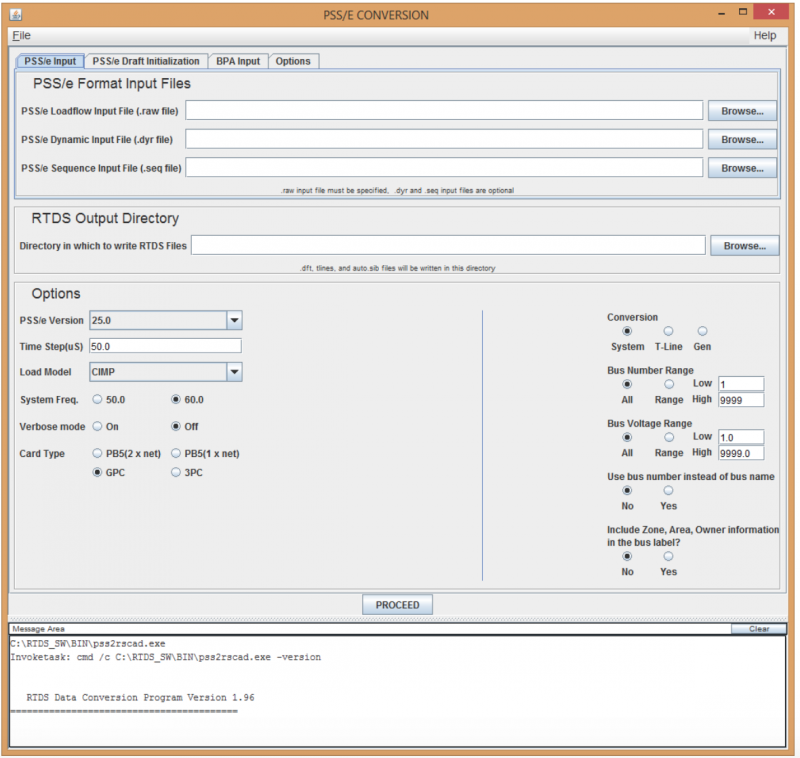
Task: Click the Invoketask command line in messages
Action: tap(166, 657)
